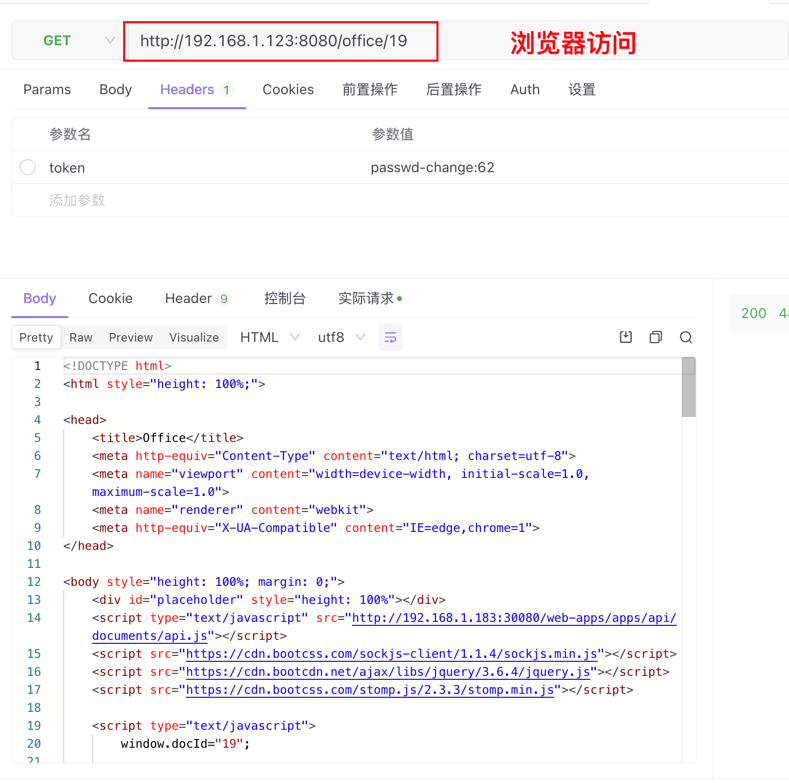Select the response Body tab
789x783 pixels.
[40, 298]
